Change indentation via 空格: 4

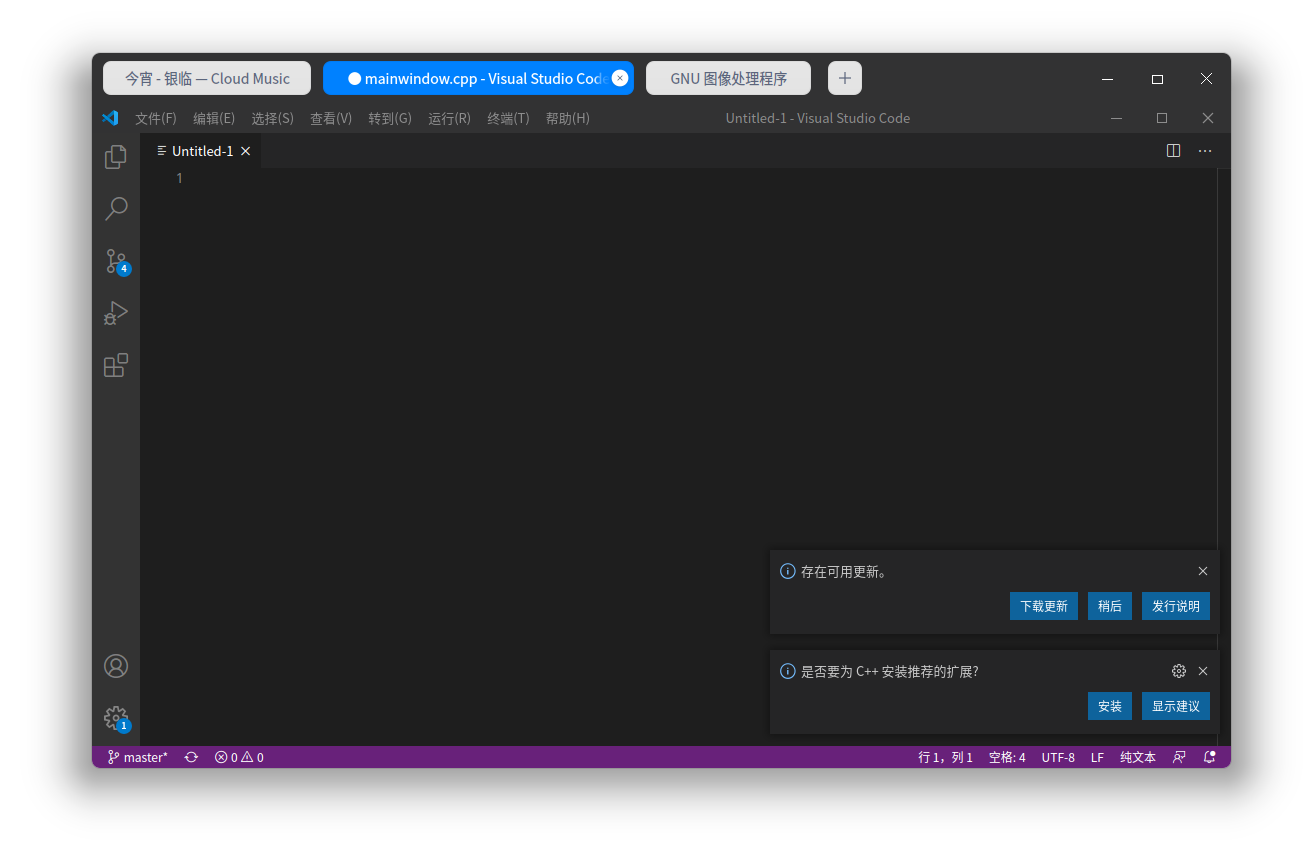click(x=1007, y=758)
